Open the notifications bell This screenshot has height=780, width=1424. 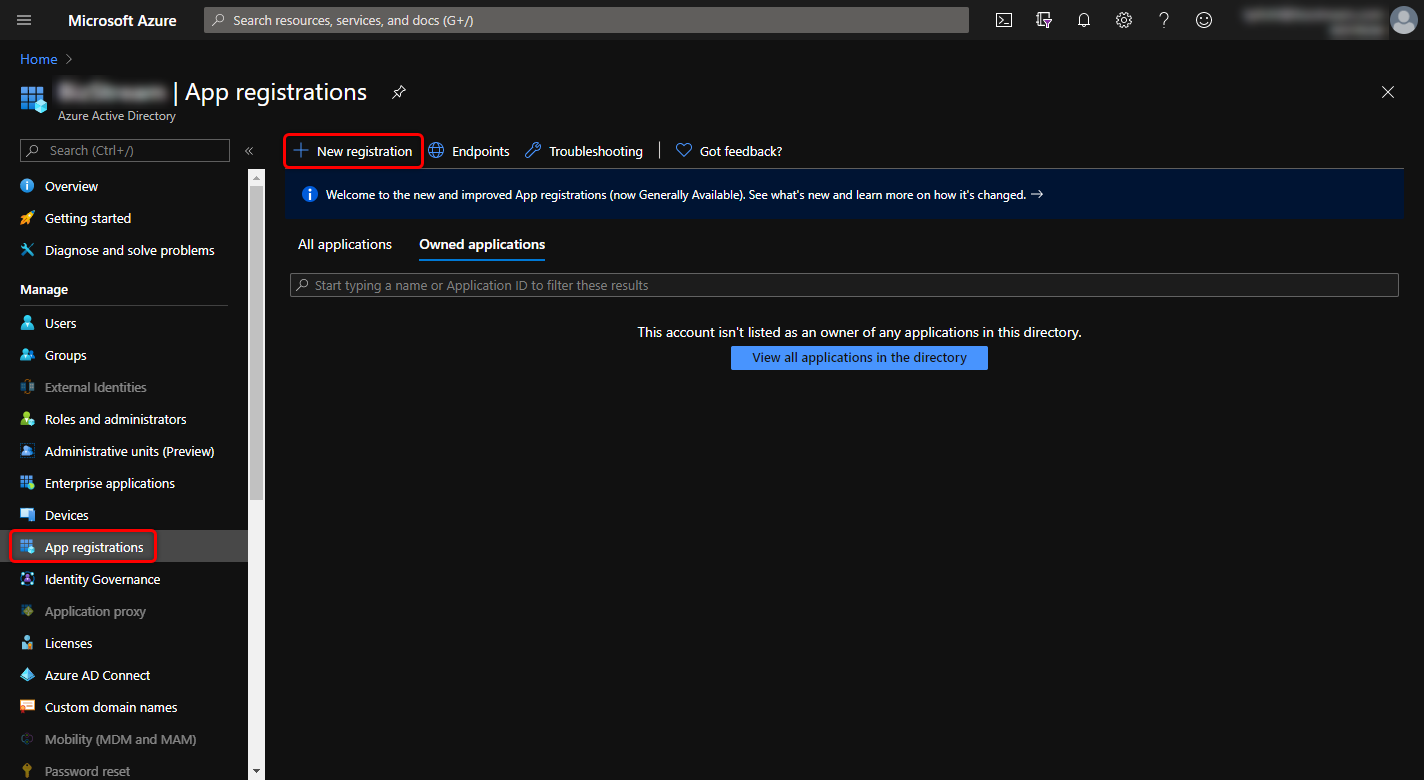pyautogui.click(x=1084, y=20)
